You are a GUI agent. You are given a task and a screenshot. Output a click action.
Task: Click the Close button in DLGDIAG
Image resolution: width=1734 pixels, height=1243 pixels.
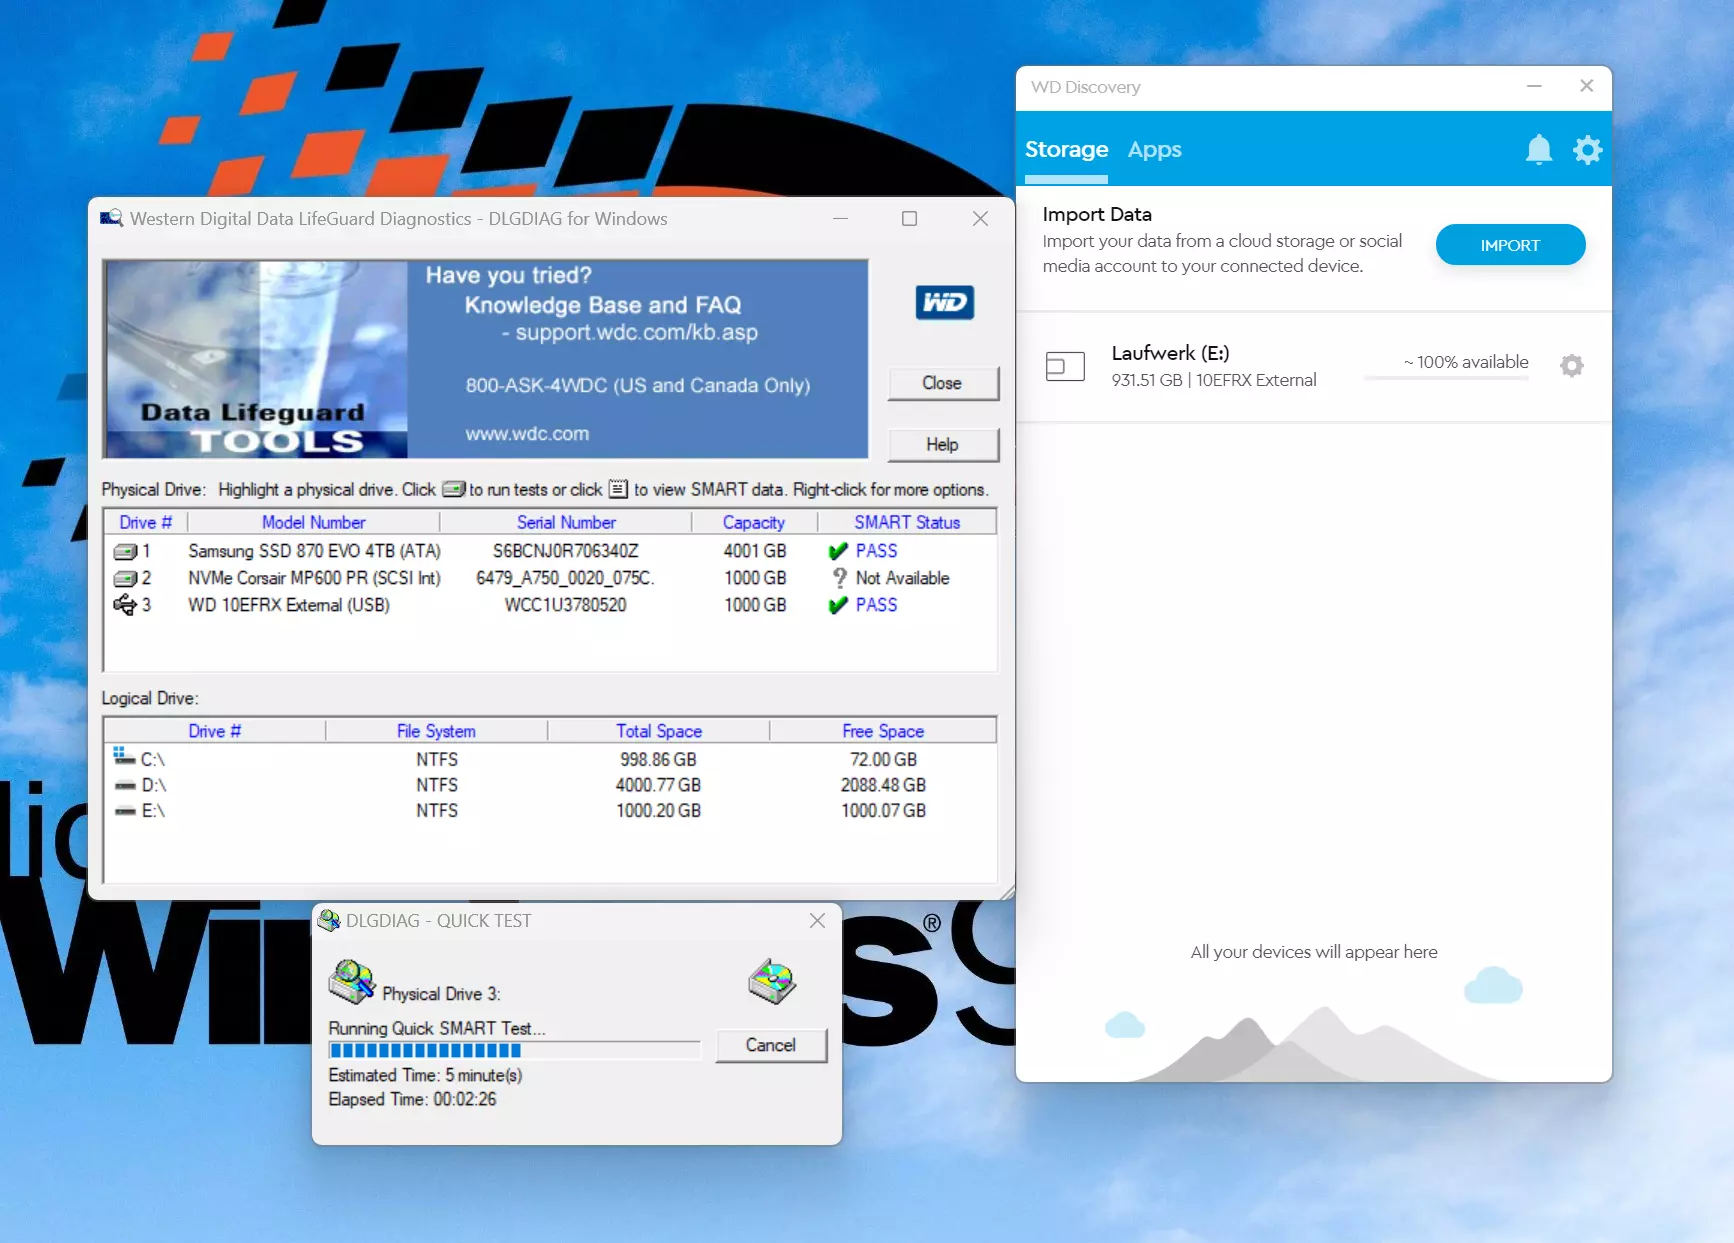click(x=942, y=383)
